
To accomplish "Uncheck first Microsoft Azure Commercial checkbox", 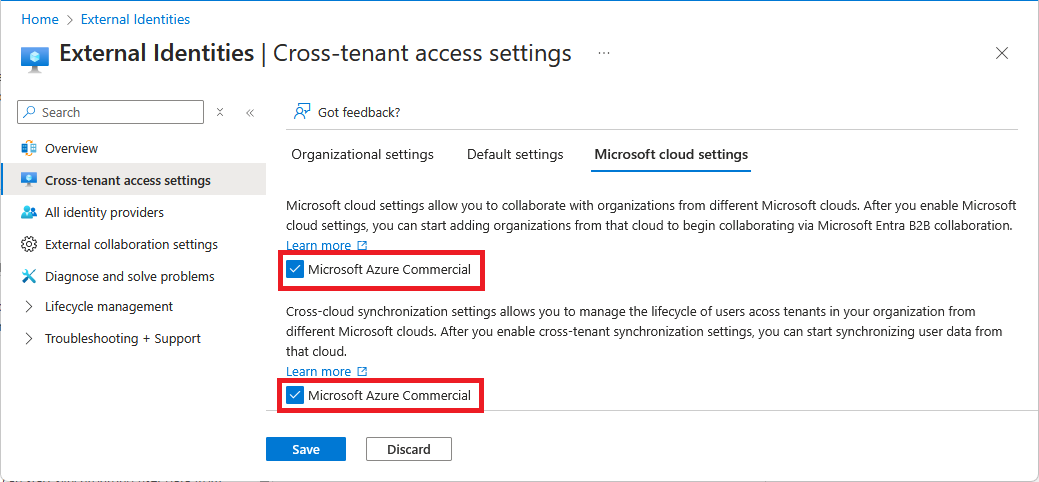I will point(295,269).
